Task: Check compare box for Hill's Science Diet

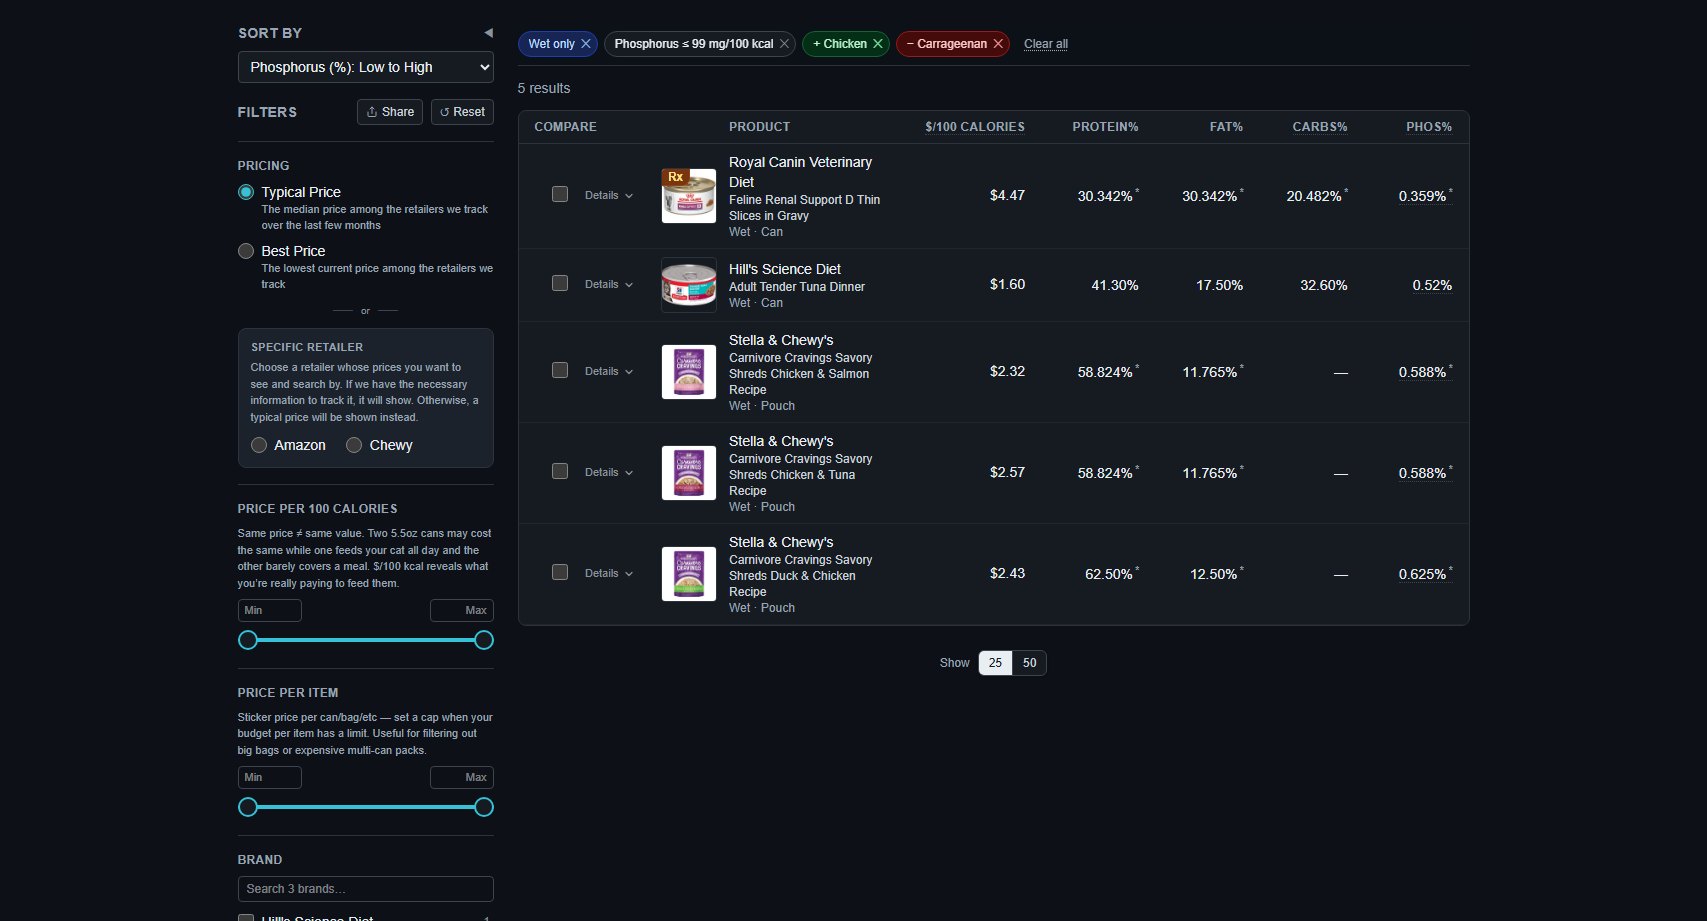Action: (560, 283)
